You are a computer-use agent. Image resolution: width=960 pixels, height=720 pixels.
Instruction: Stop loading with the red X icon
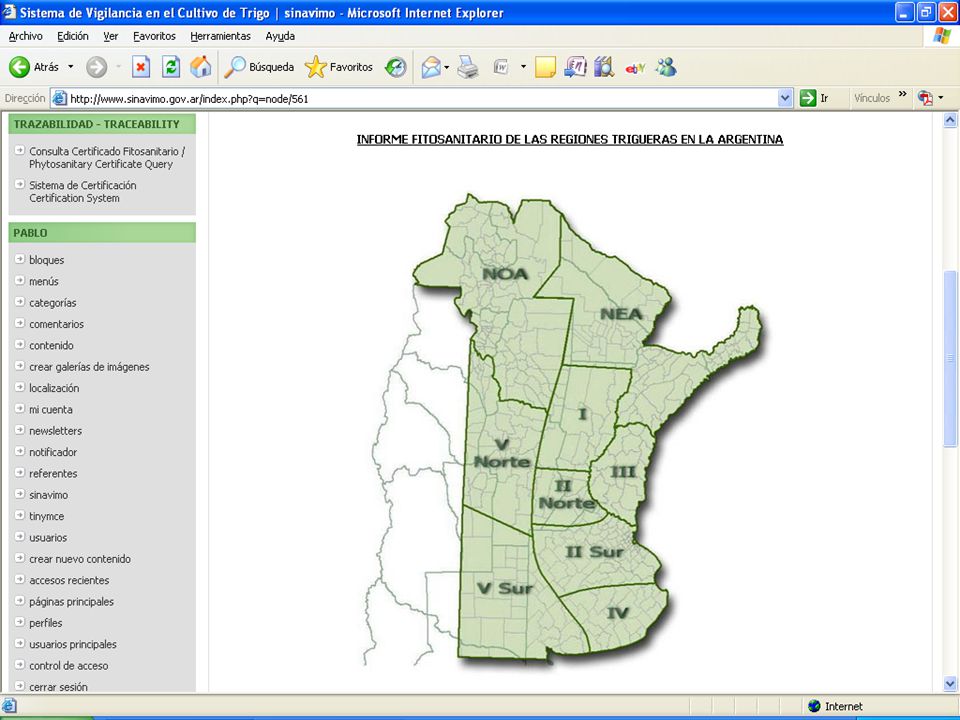[x=141, y=67]
